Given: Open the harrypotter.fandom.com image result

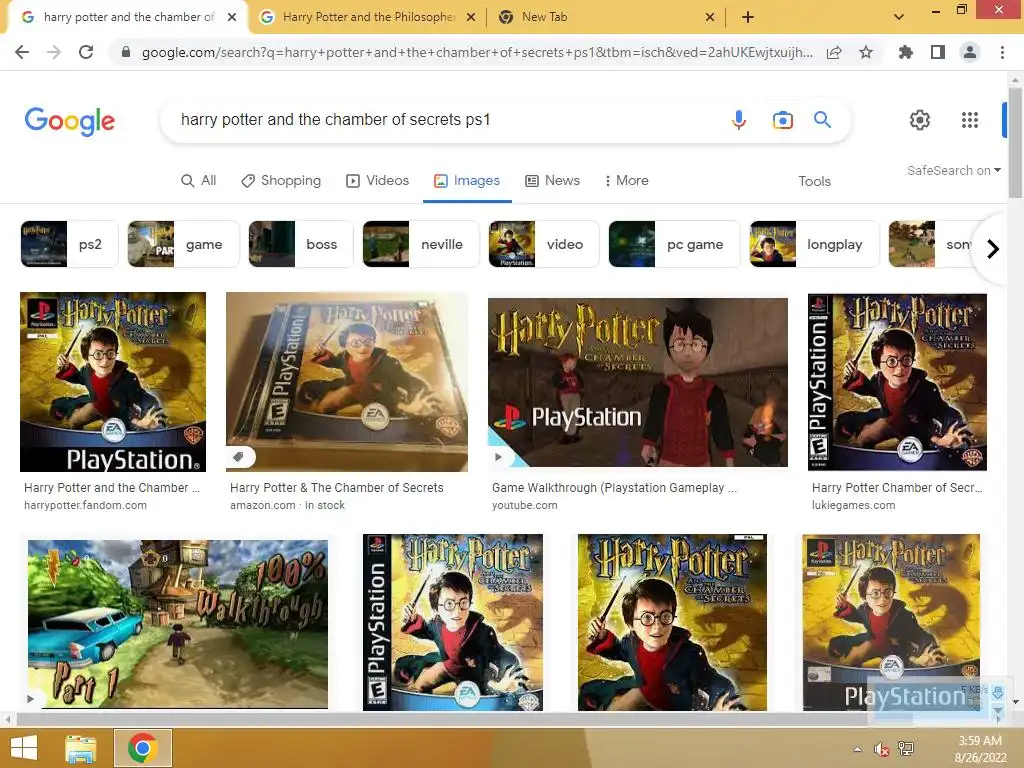Looking at the screenshot, I should [x=113, y=382].
